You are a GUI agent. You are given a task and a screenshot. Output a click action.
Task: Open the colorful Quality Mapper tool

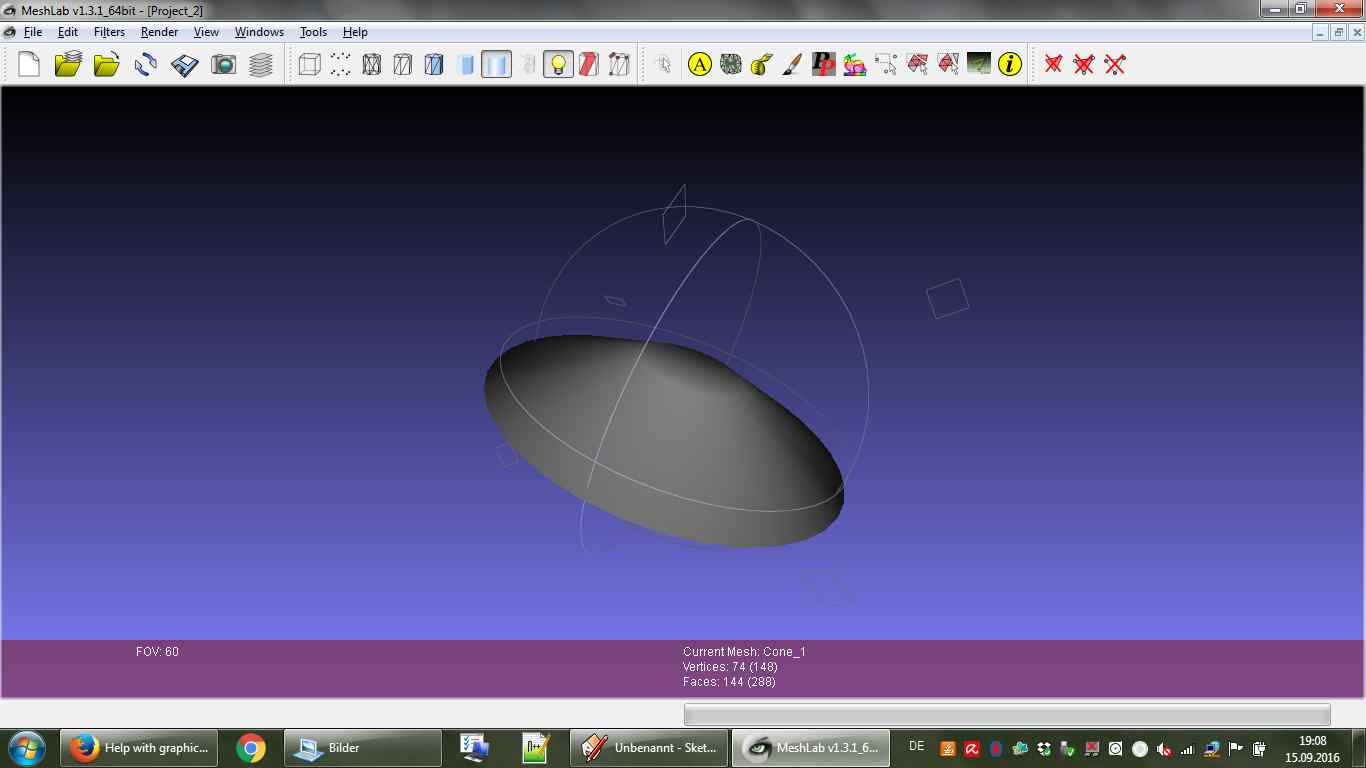click(x=855, y=65)
